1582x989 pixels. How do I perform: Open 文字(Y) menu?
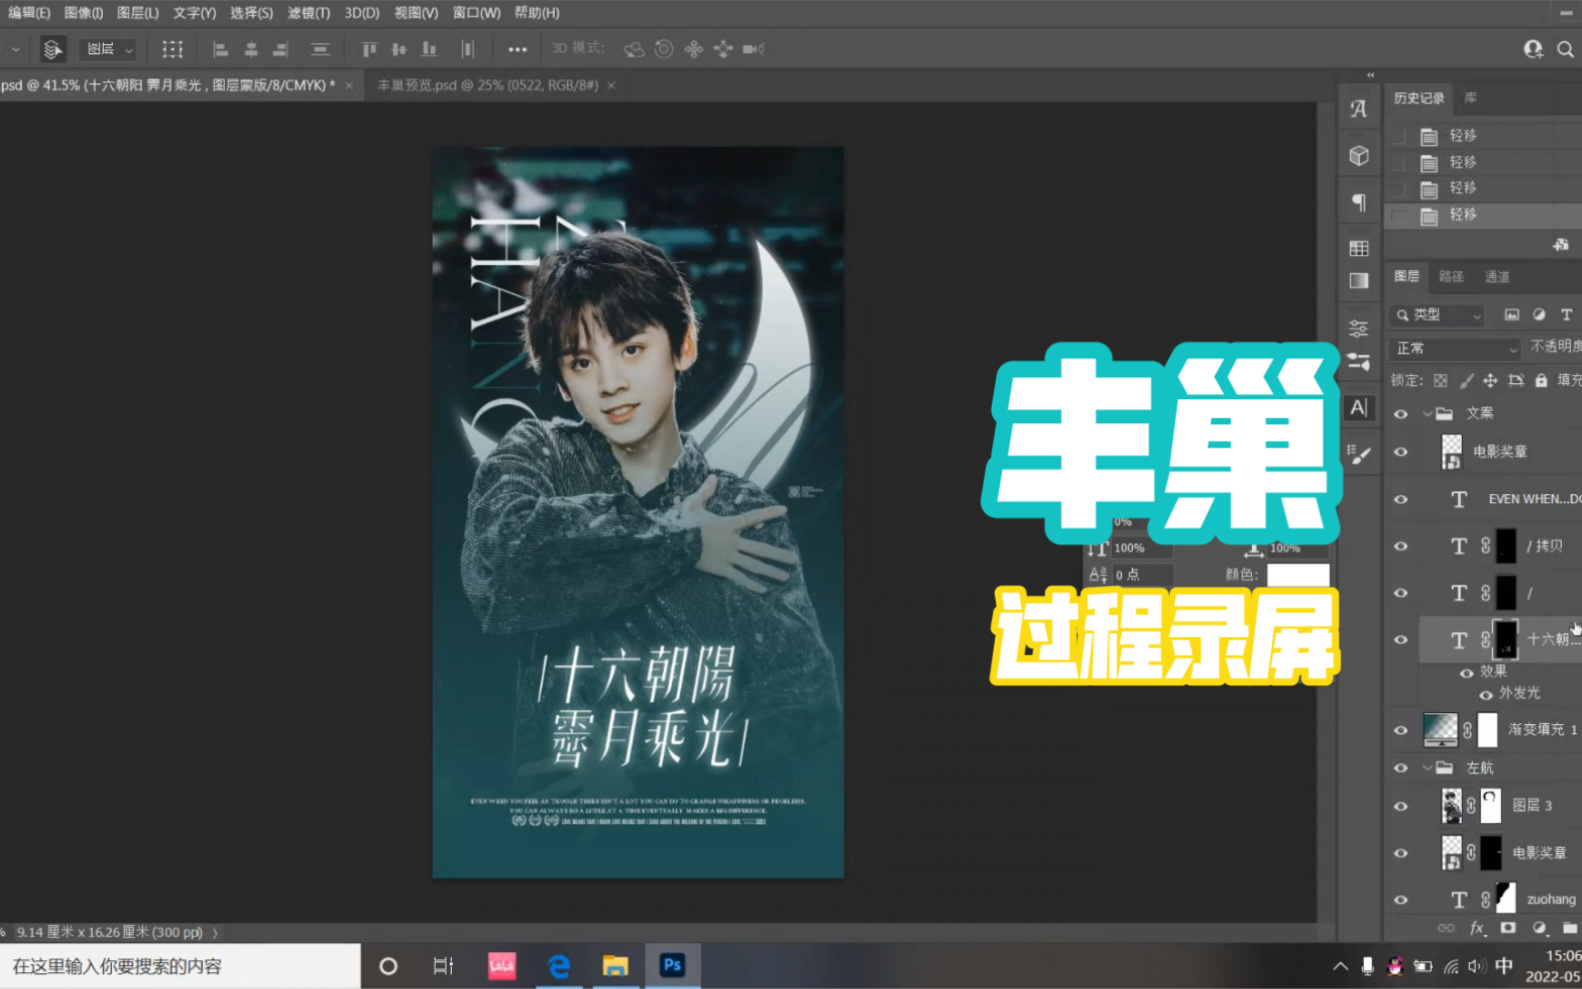click(194, 13)
